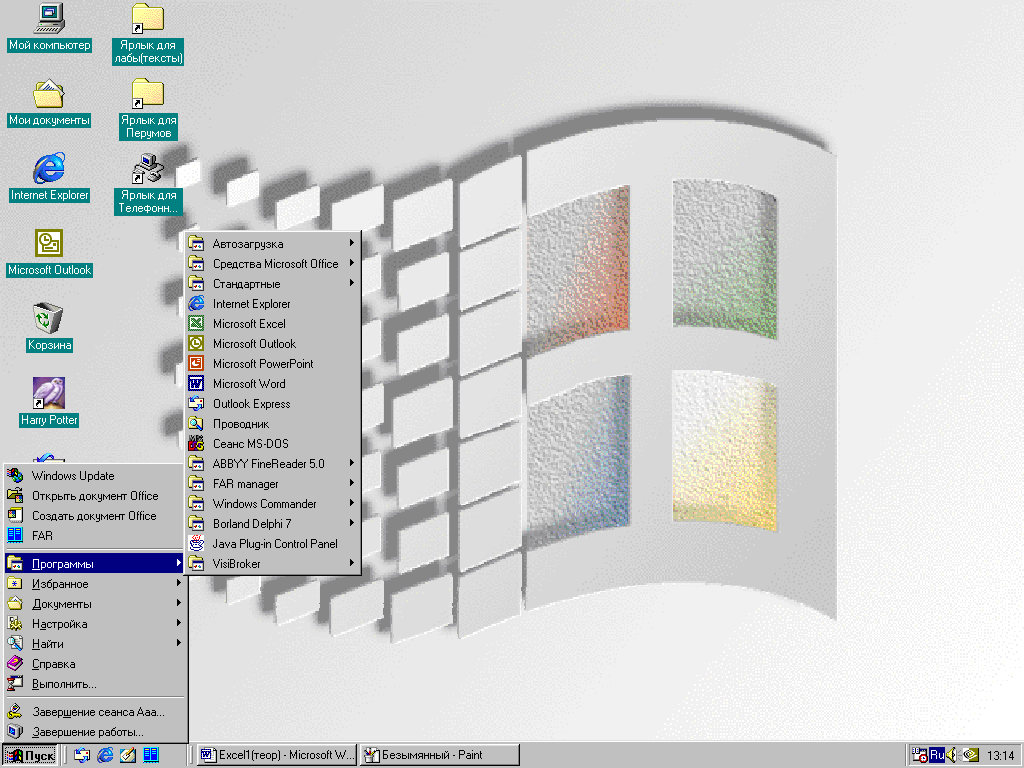1024x768 pixels.
Task: Click the FAR manager quick launch icon
Action: coord(151,756)
